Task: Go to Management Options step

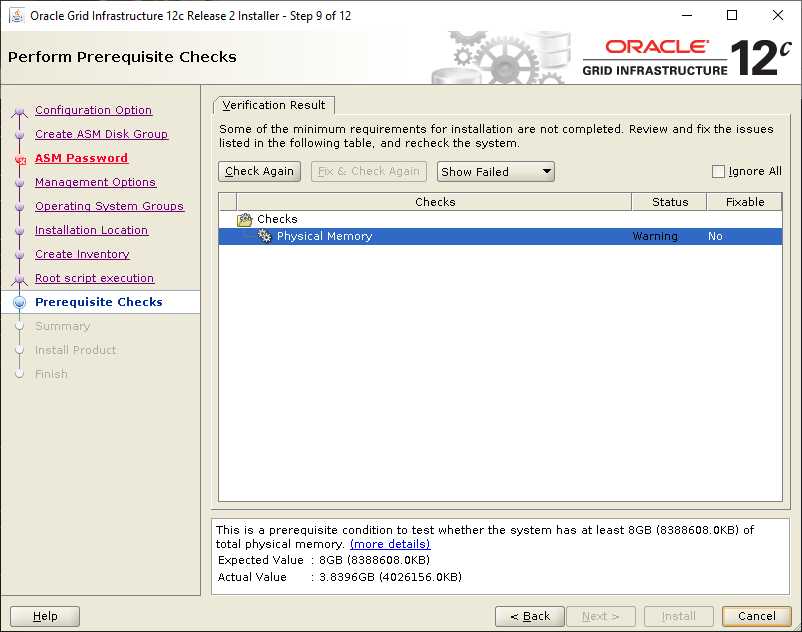Action: (95, 182)
